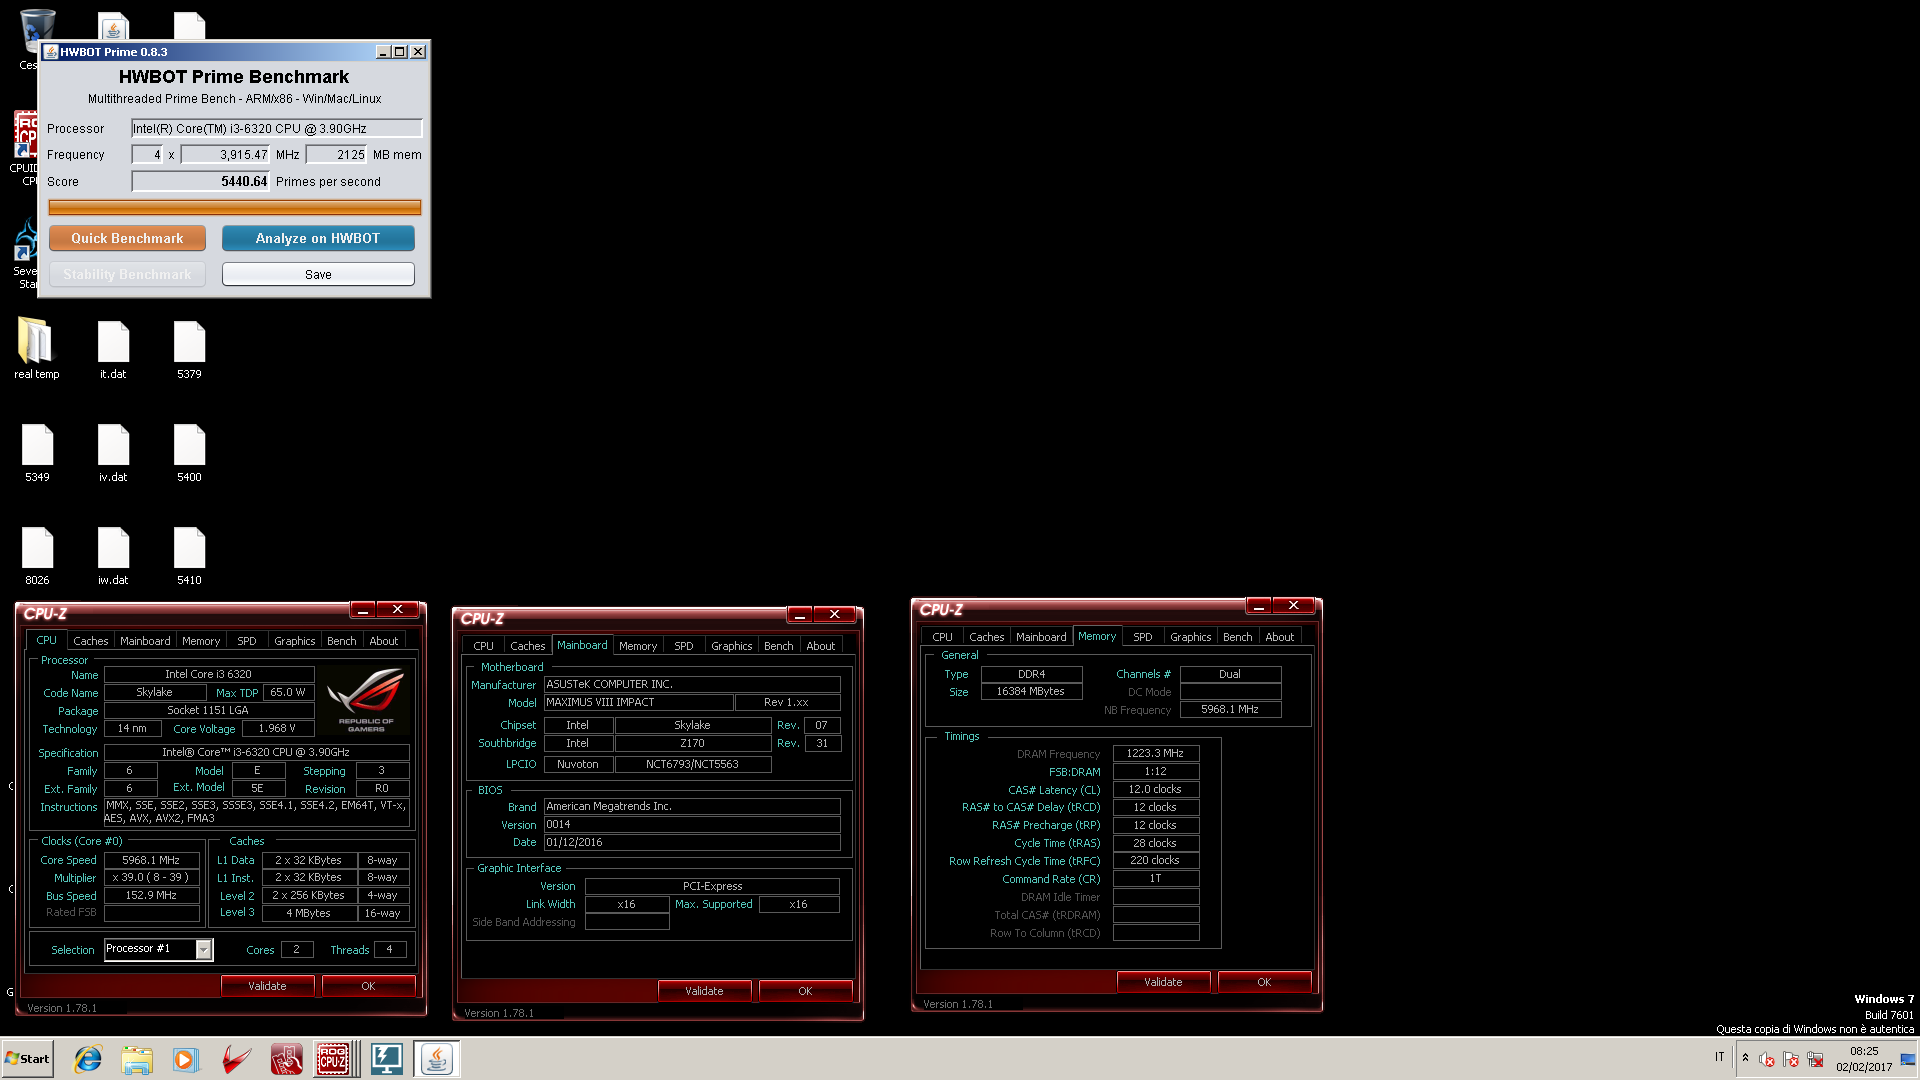Select the iw.dat file on desktop
Image resolution: width=1920 pixels, height=1080 pixels.
pos(113,555)
